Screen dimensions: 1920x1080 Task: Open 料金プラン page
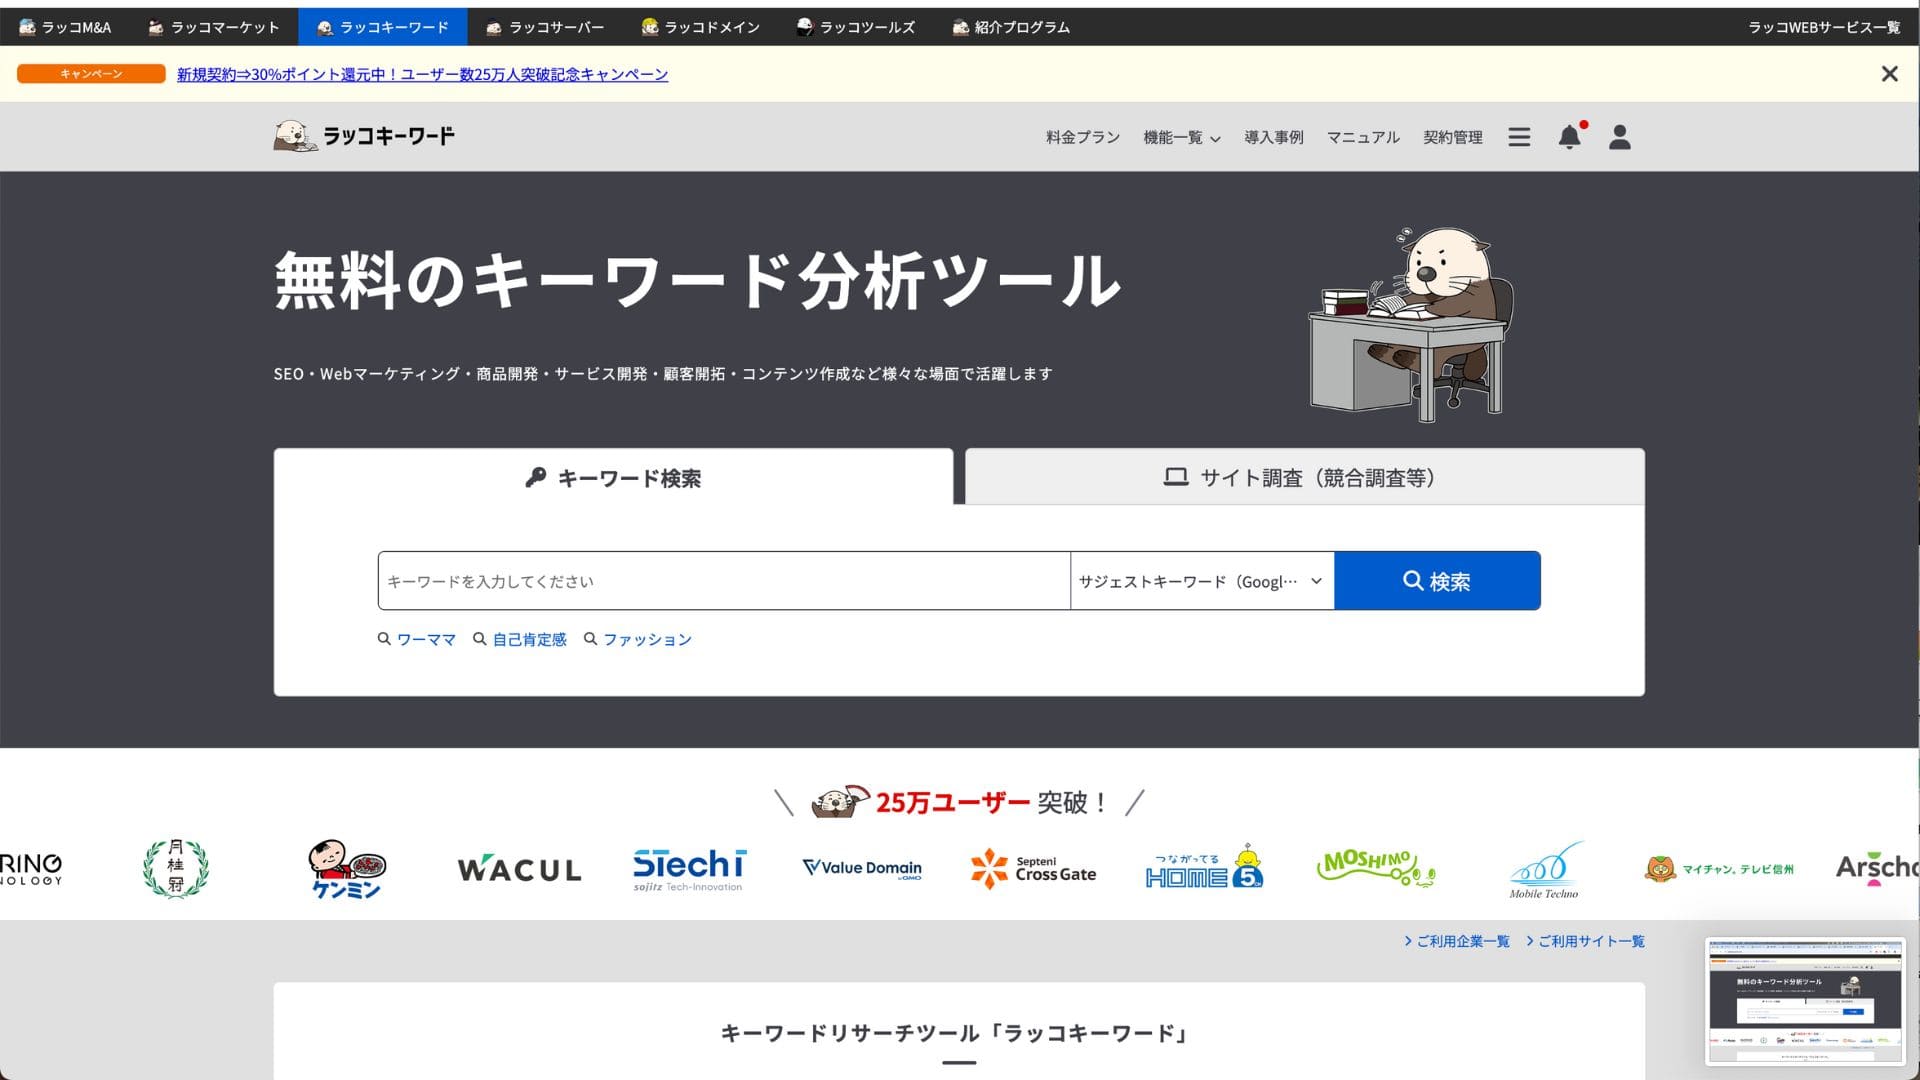[1082, 137]
